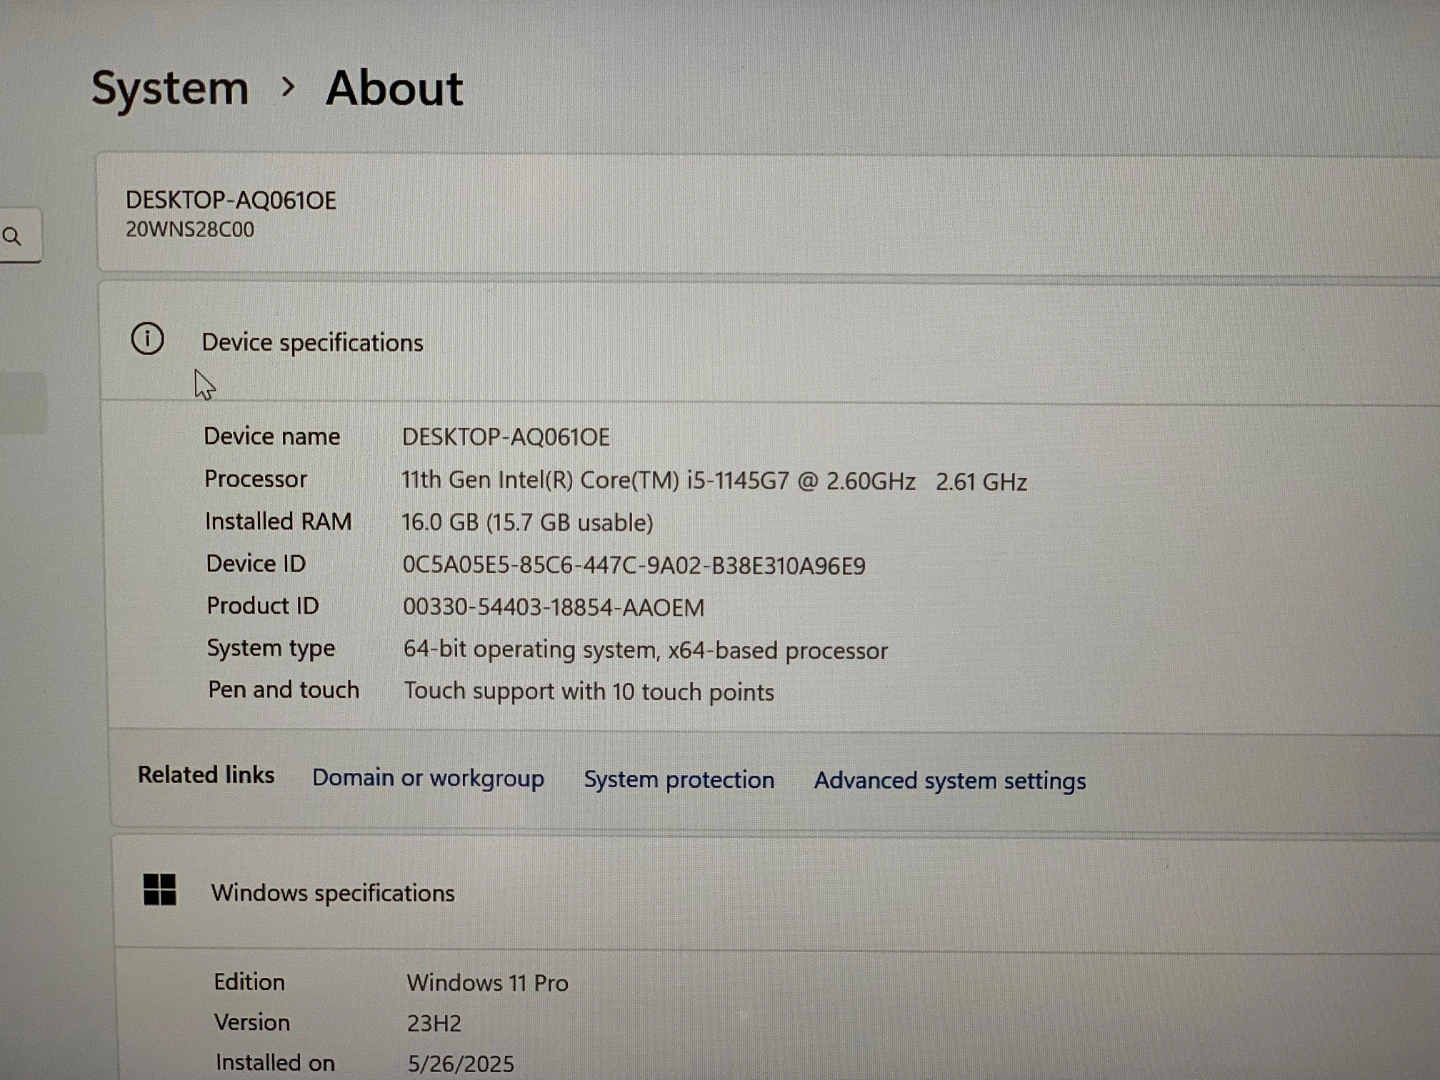Collapse the Device specifications section
The width and height of the screenshot is (1440, 1080).
pyautogui.click(x=770, y=342)
